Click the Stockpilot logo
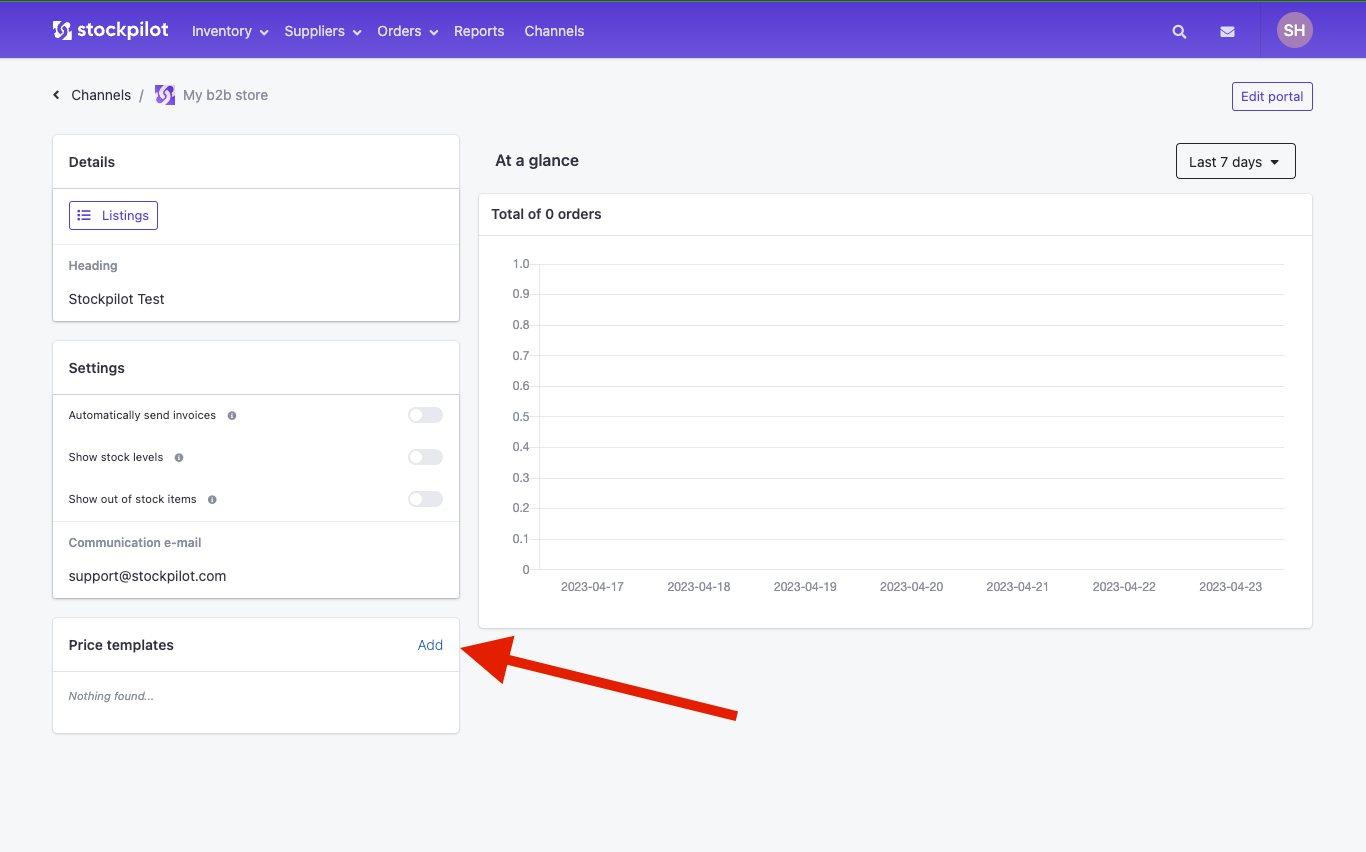Viewport: 1366px width, 852px height. 112,31
